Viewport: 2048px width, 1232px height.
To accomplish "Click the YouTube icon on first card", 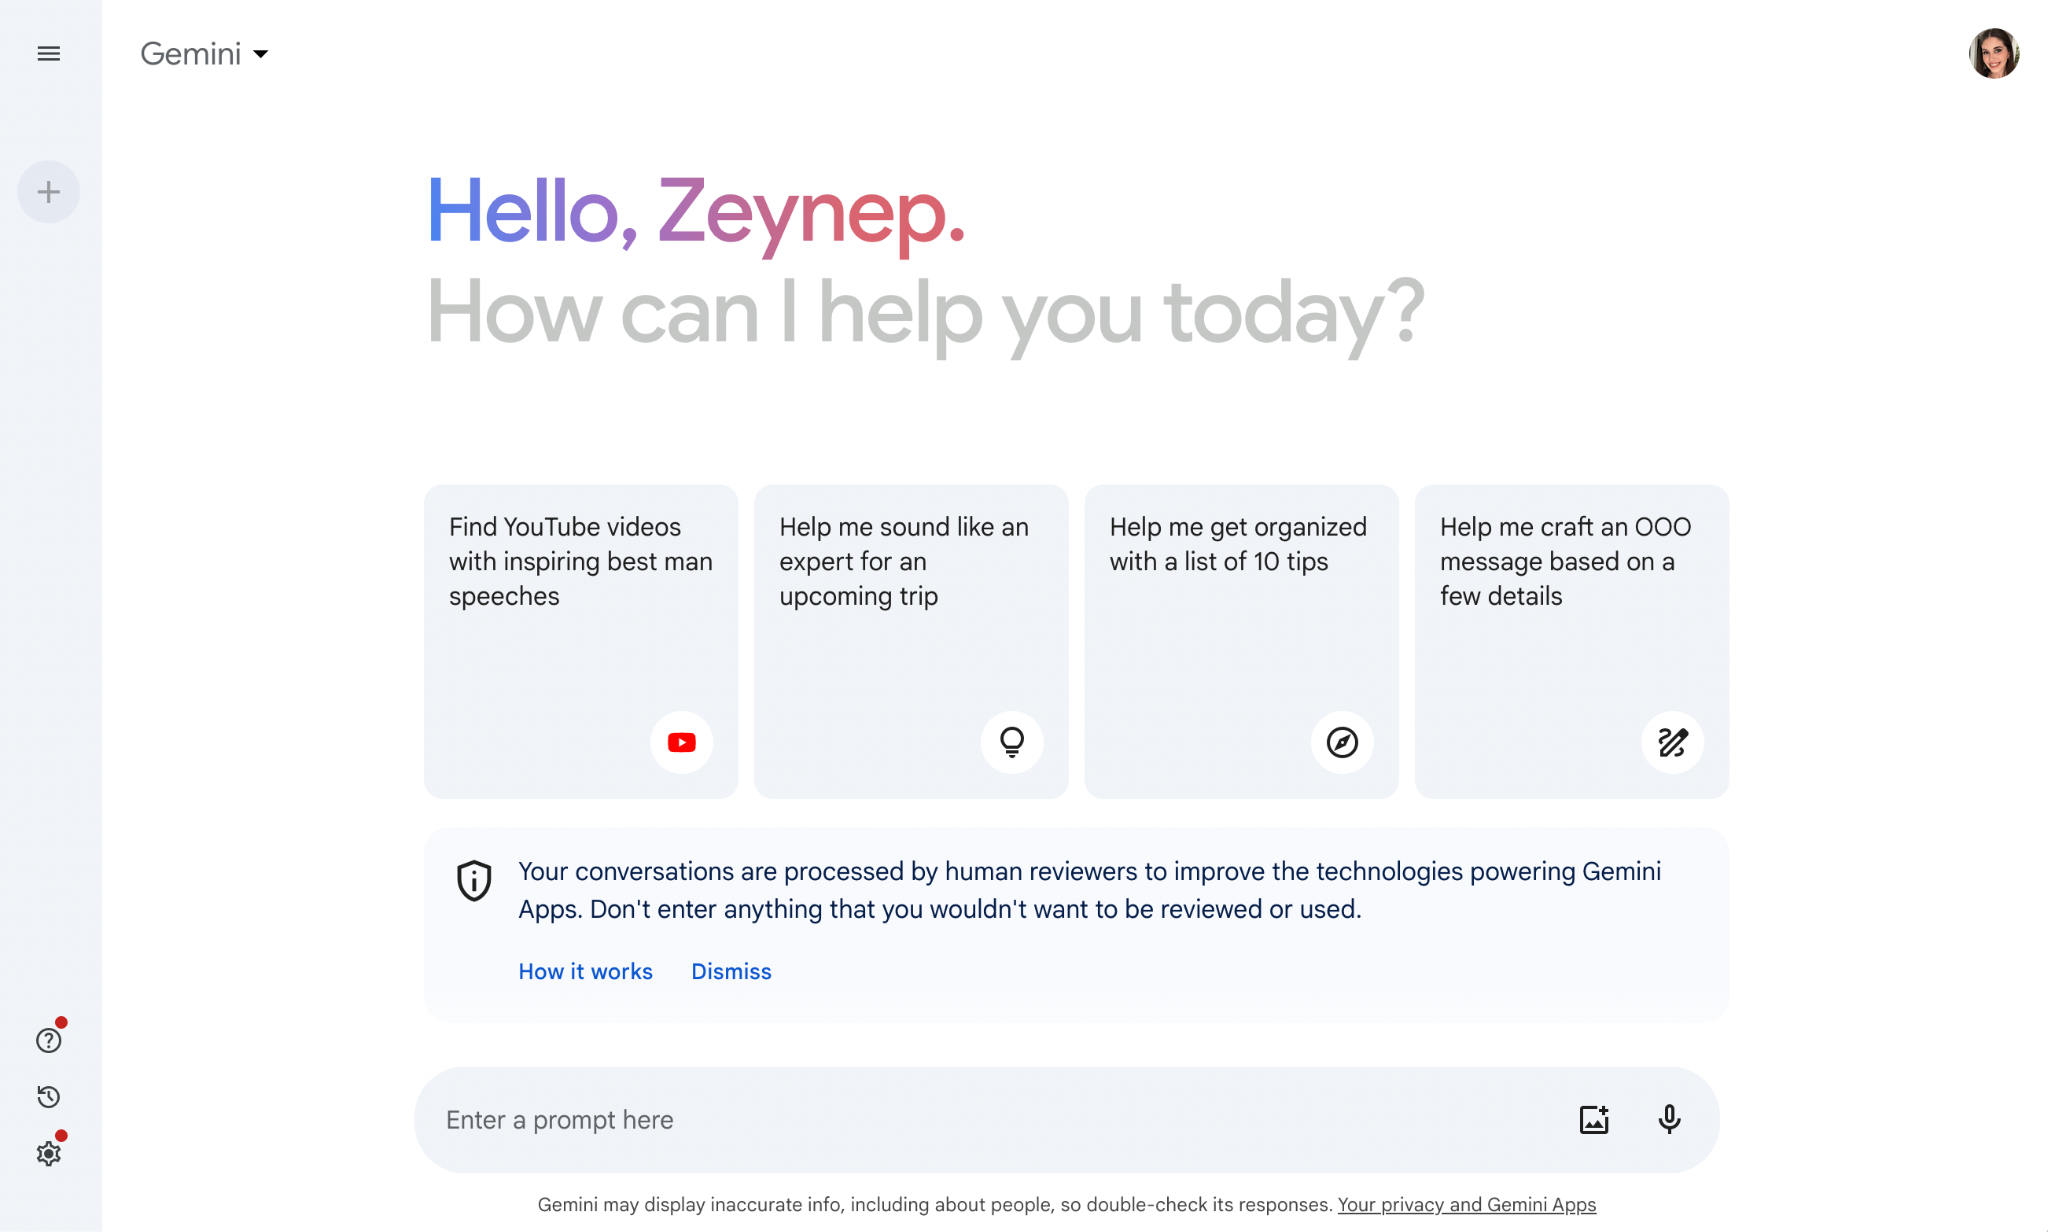I will pyautogui.click(x=681, y=742).
